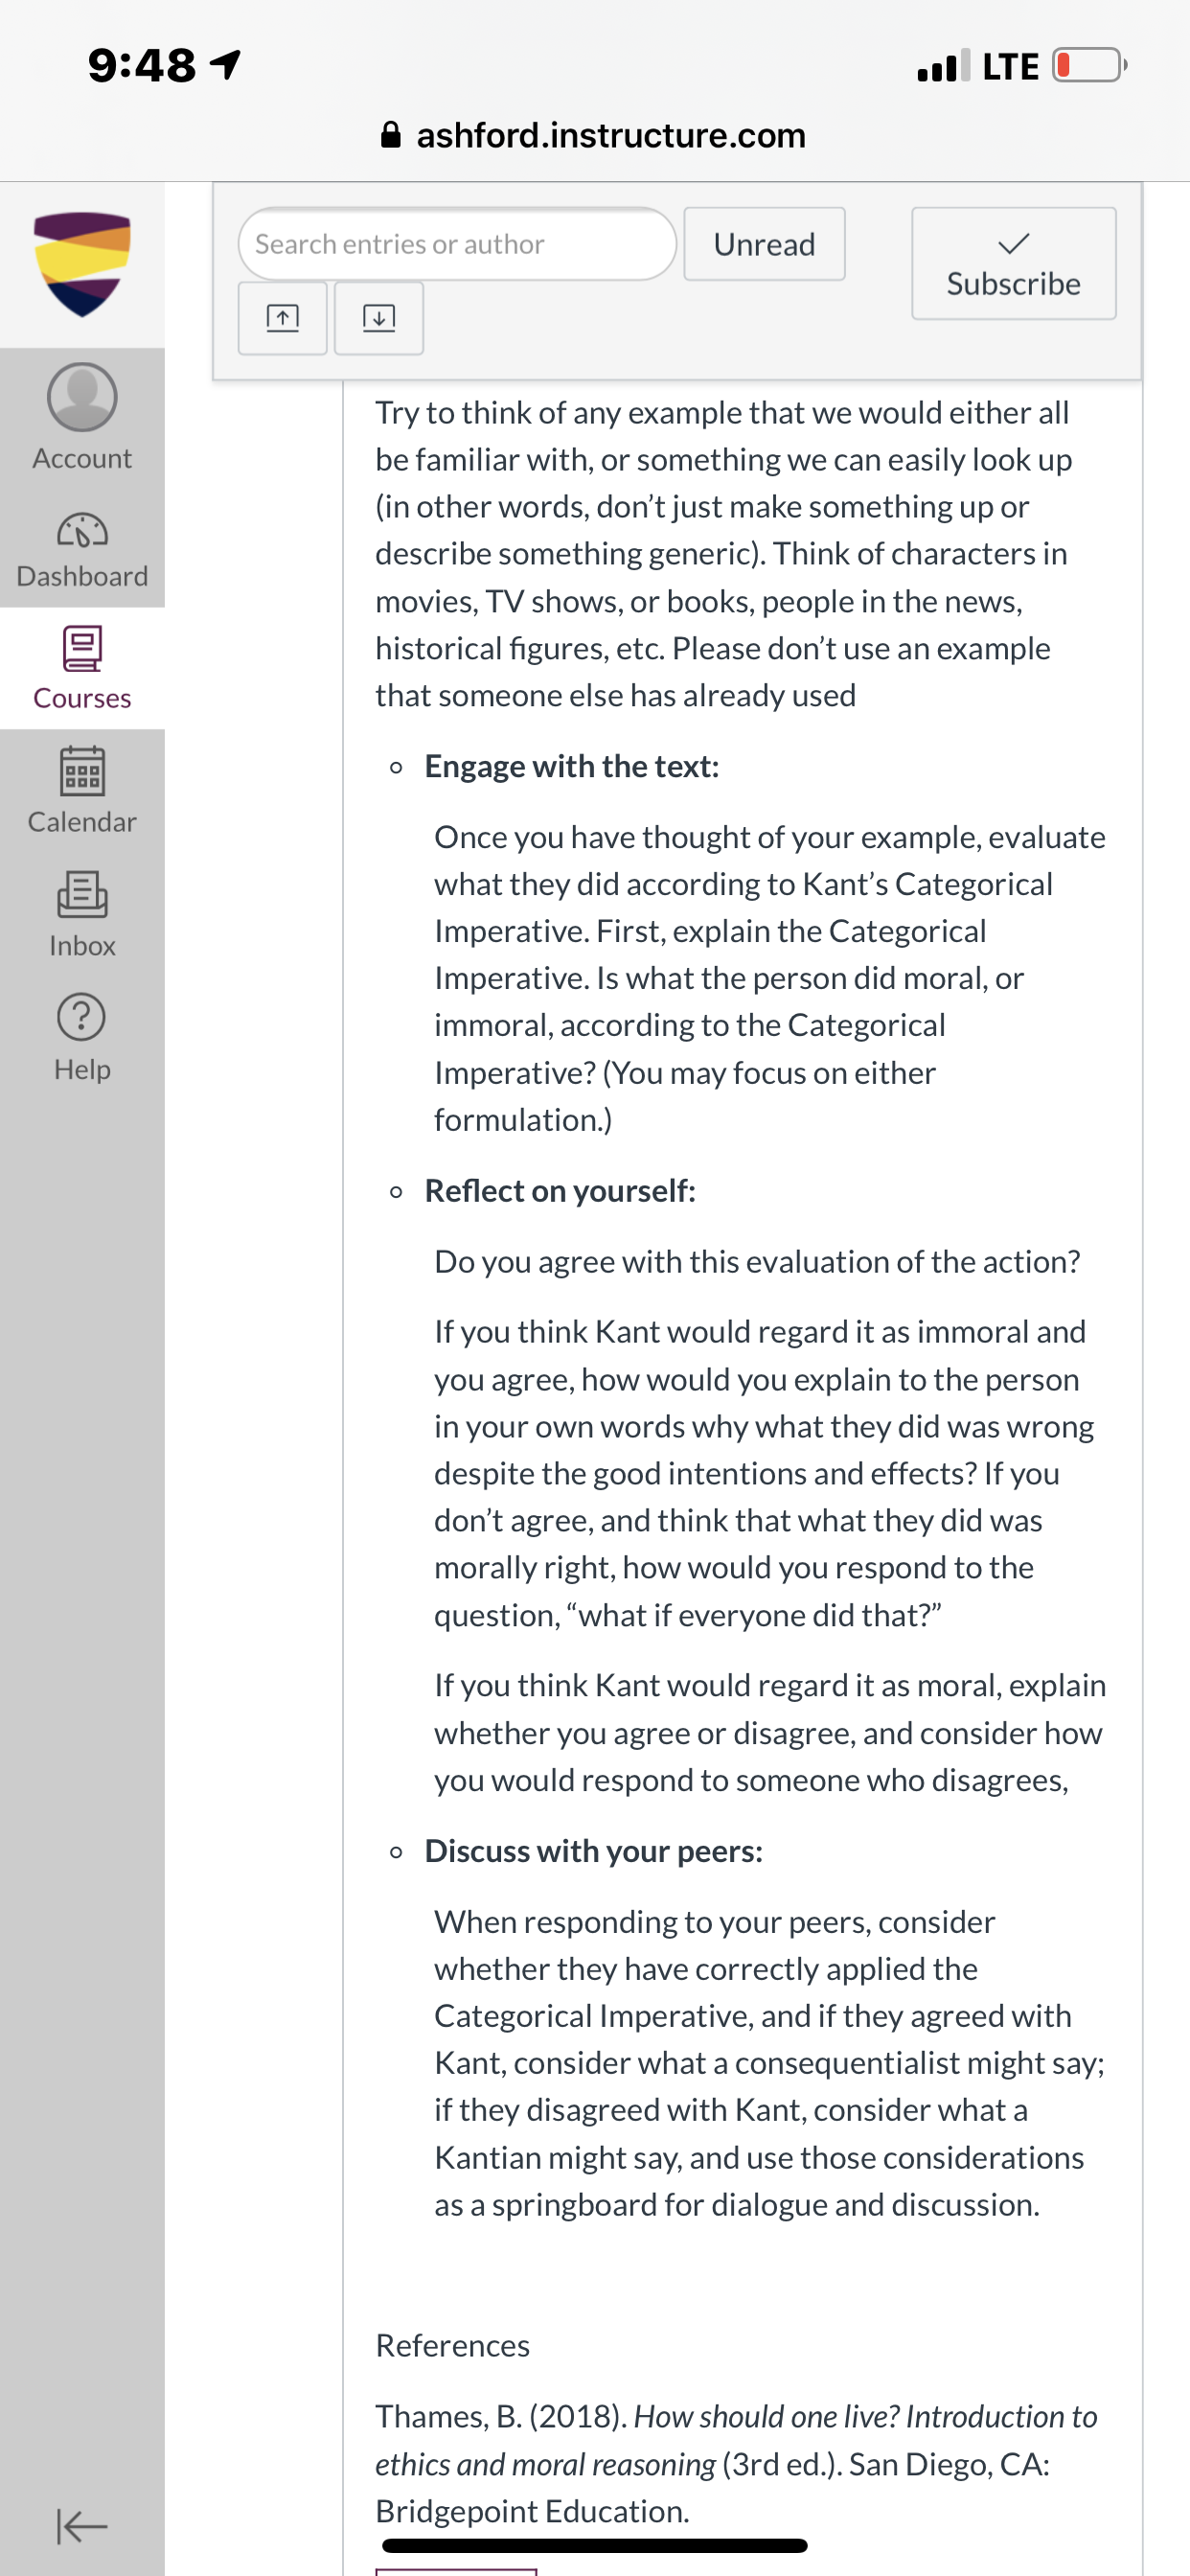Tap the lock icon in the address bar
The image size is (1190, 2576).
391,134
